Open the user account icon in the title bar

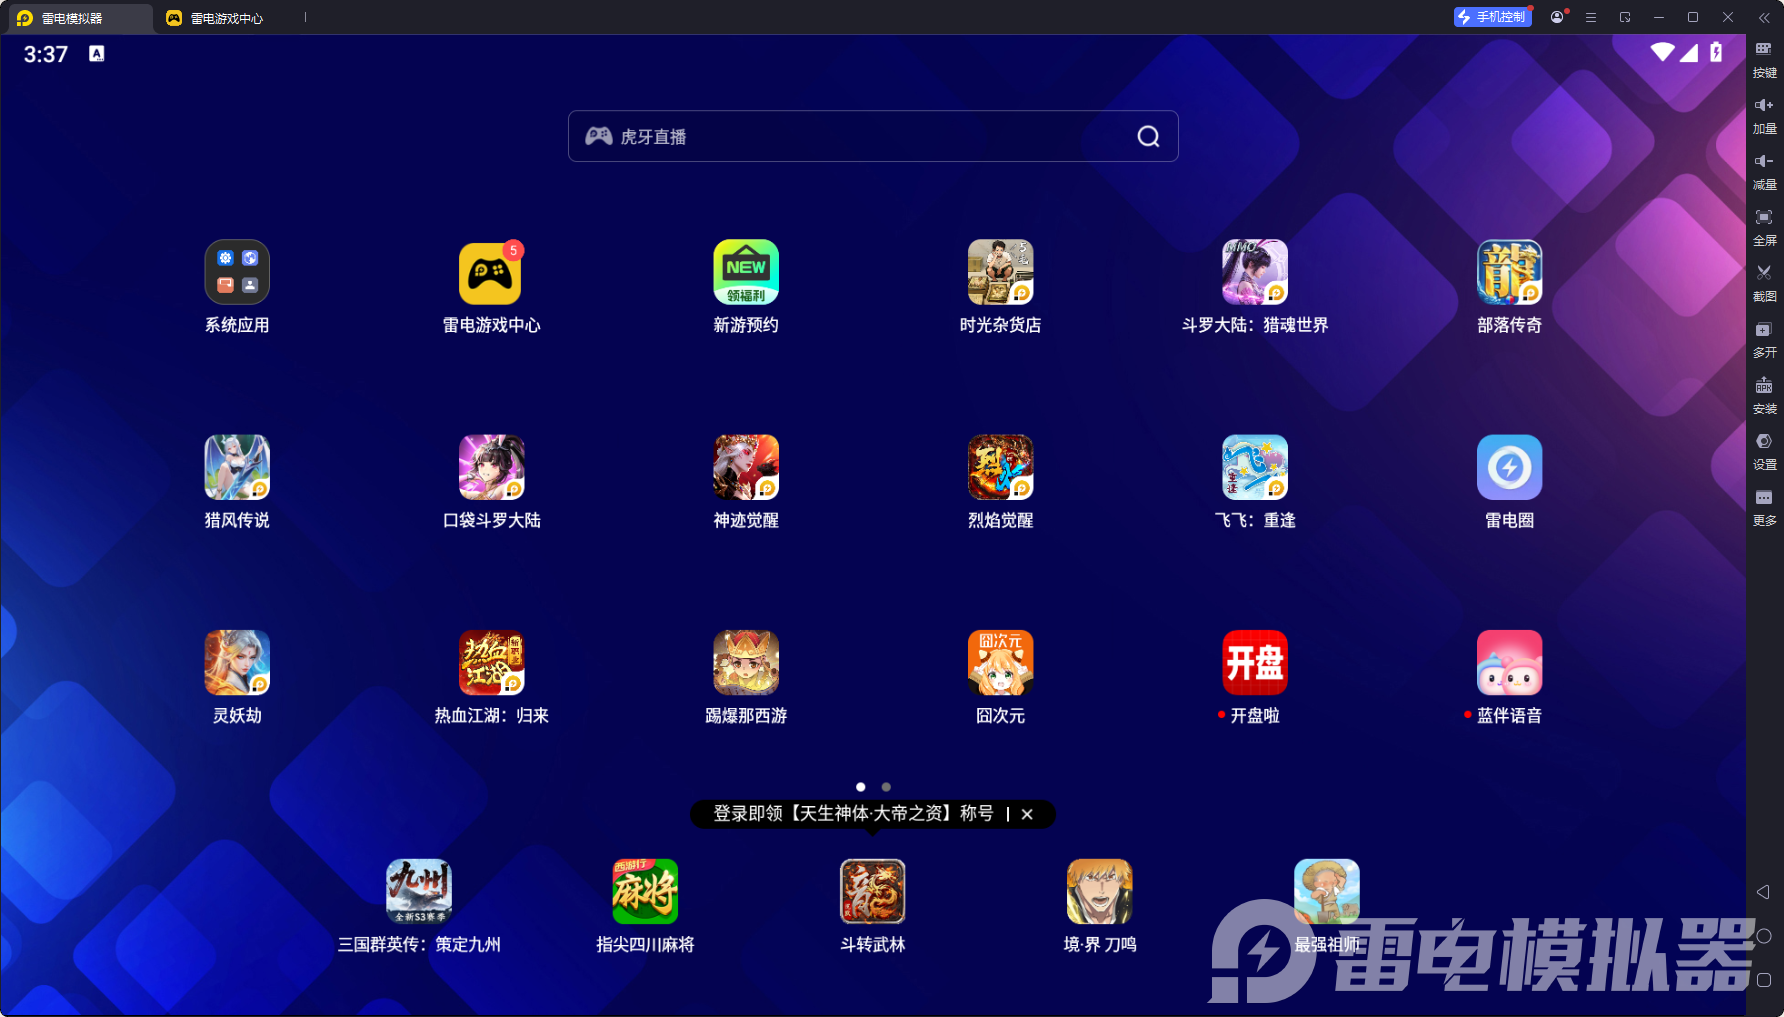tap(1557, 17)
